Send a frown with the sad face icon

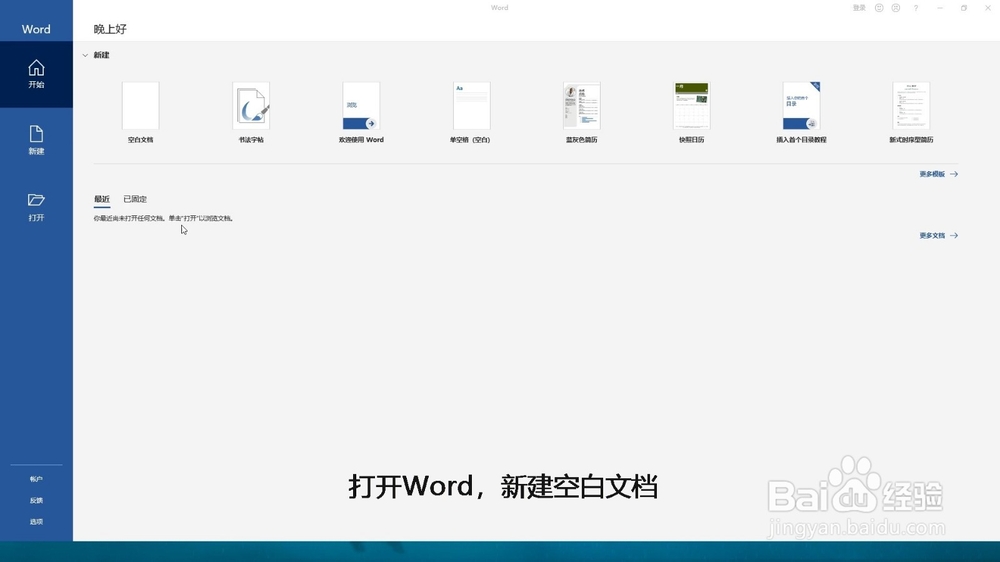[x=896, y=8]
